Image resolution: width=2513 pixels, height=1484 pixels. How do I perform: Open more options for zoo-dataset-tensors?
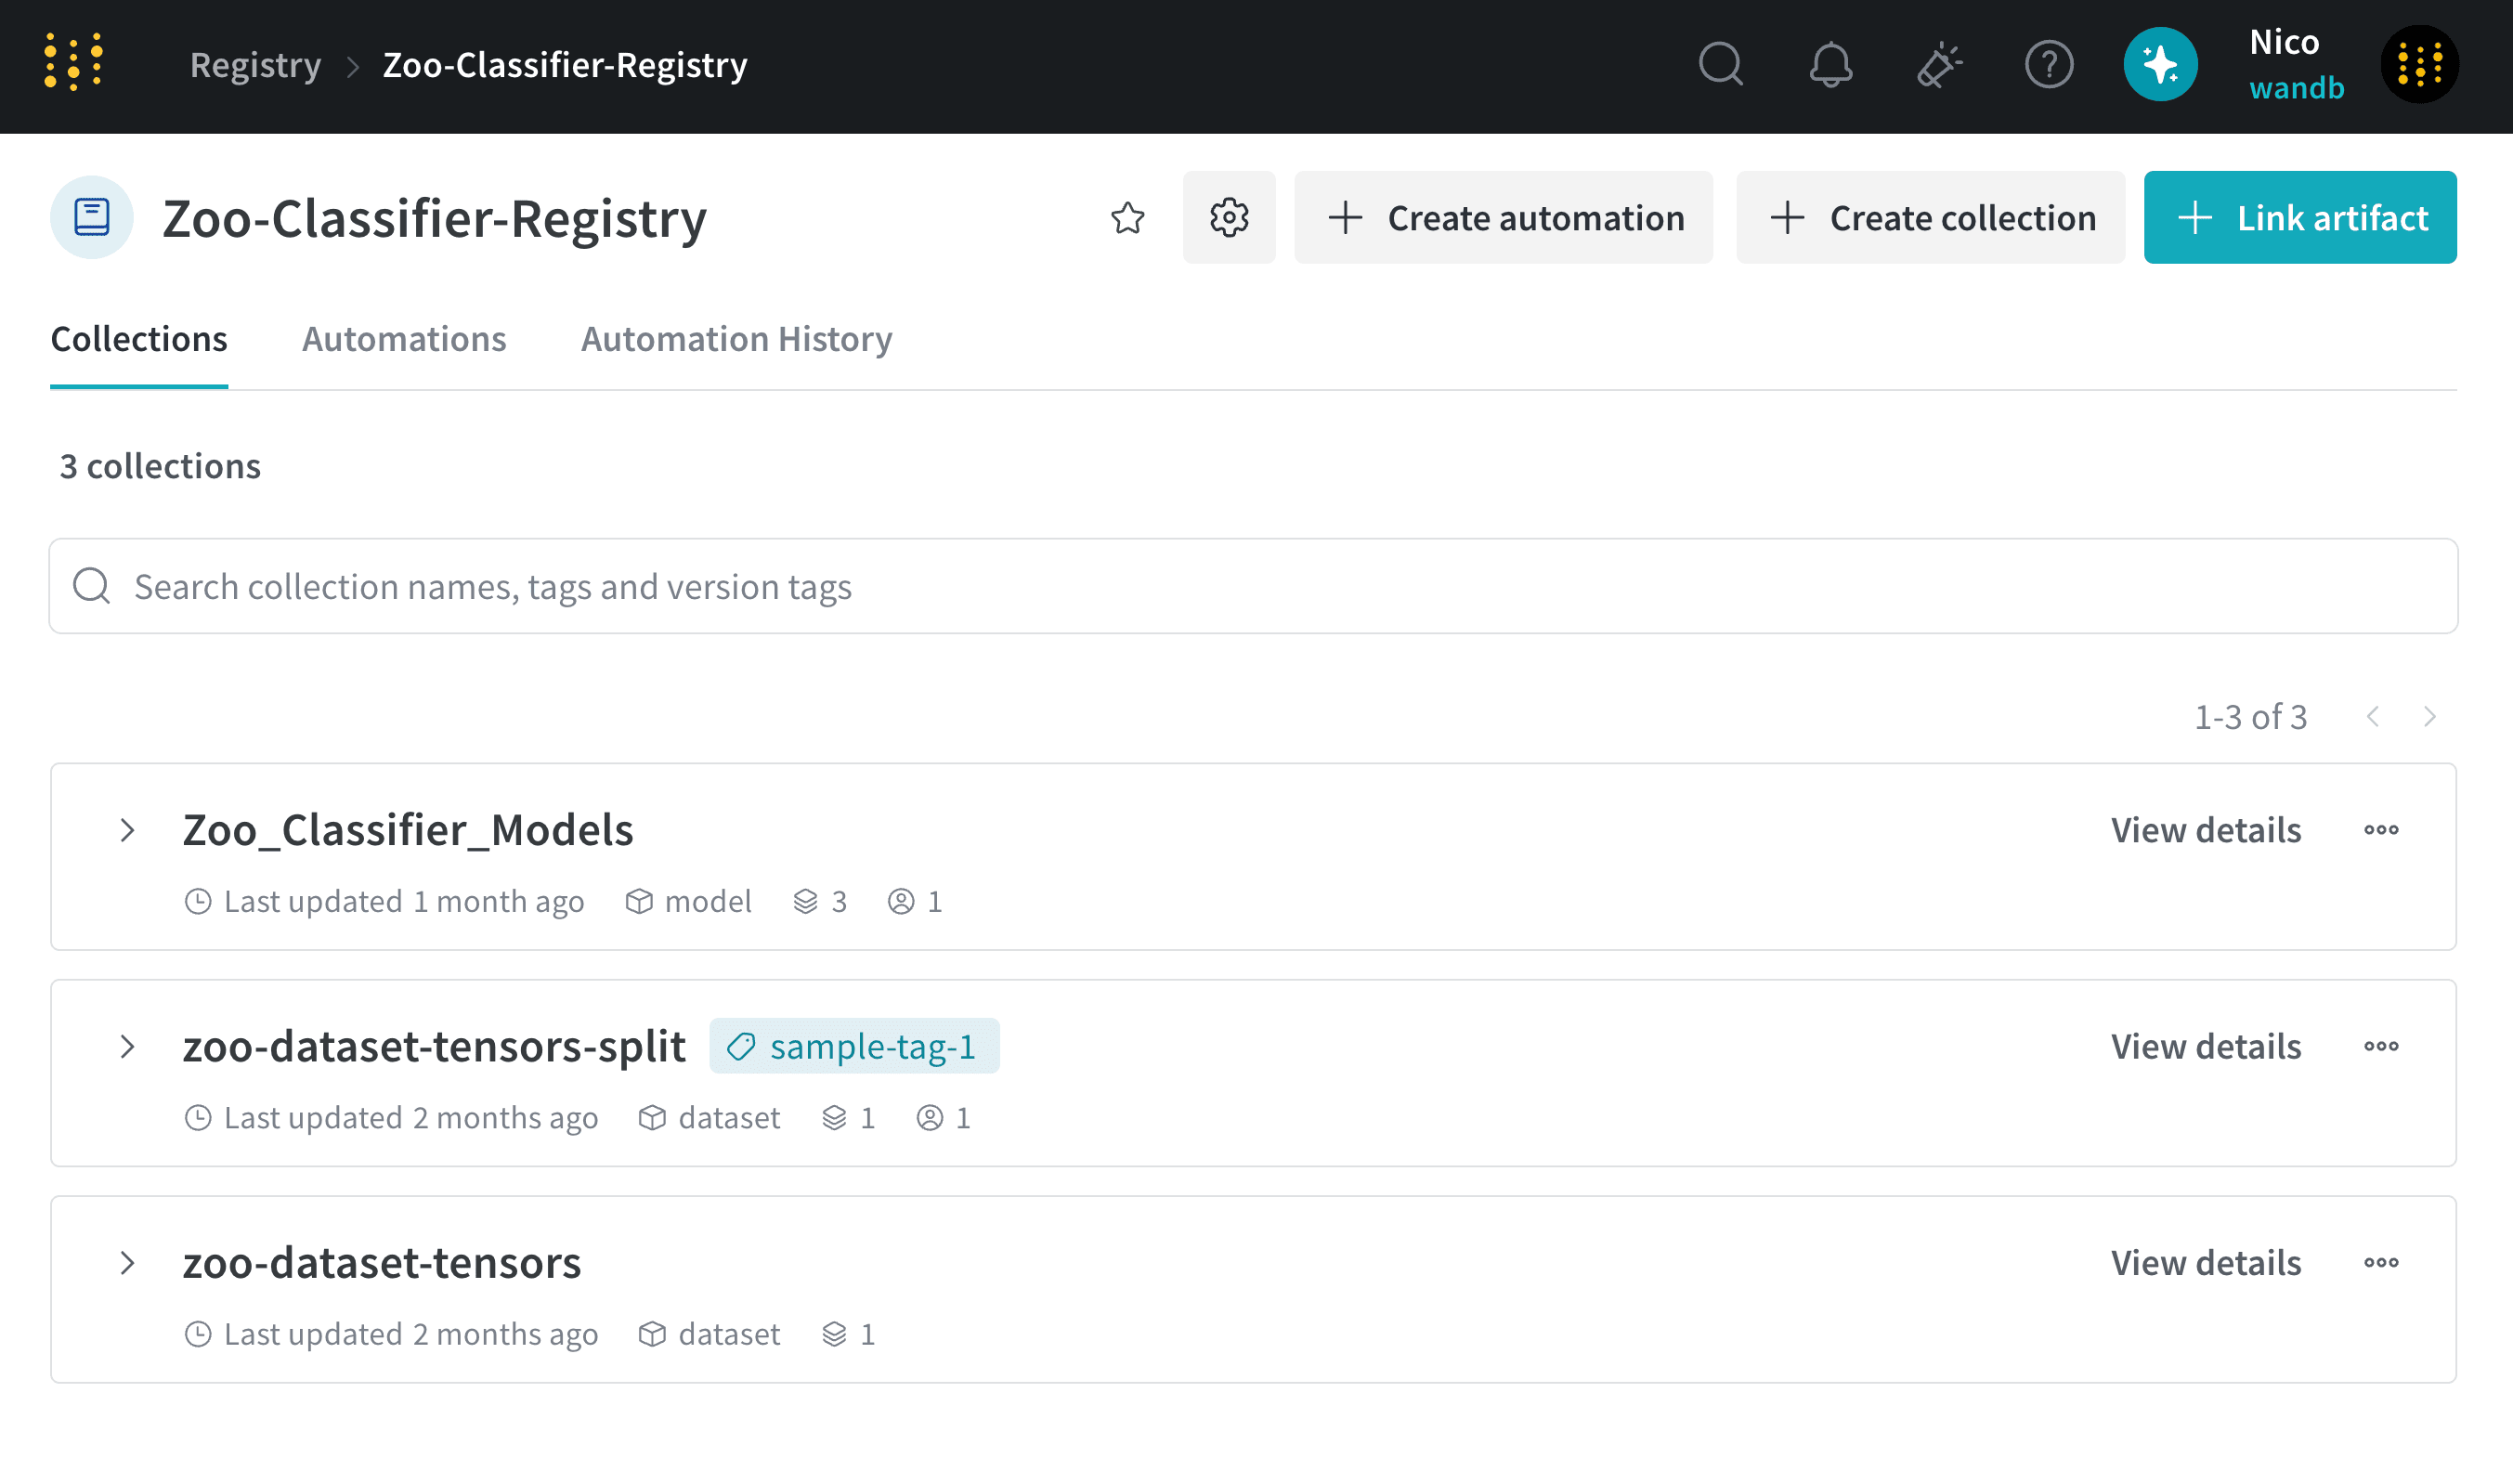pyautogui.click(x=2381, y=1263)
